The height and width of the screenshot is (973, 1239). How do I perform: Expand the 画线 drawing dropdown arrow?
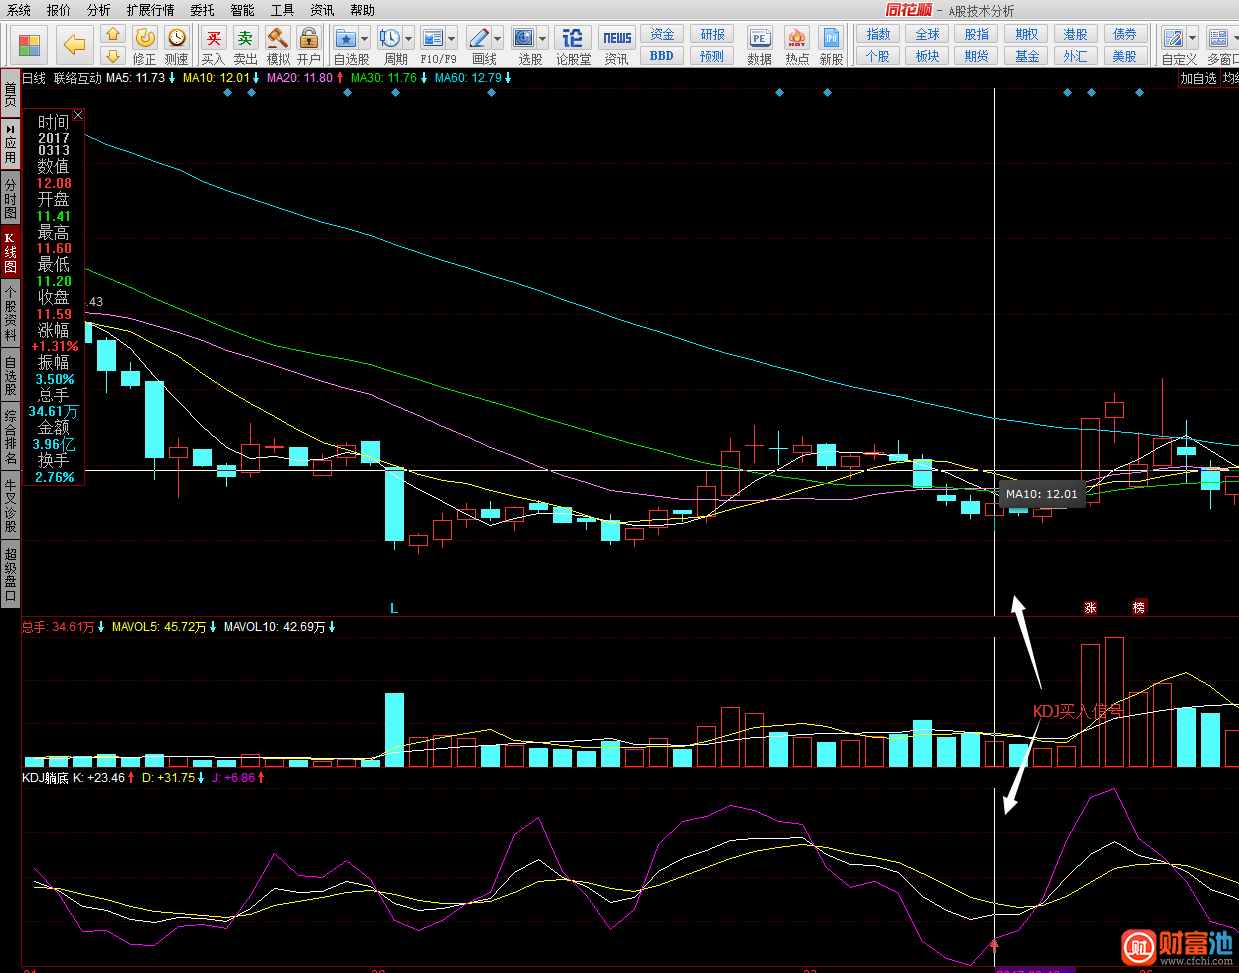(497, 39)
